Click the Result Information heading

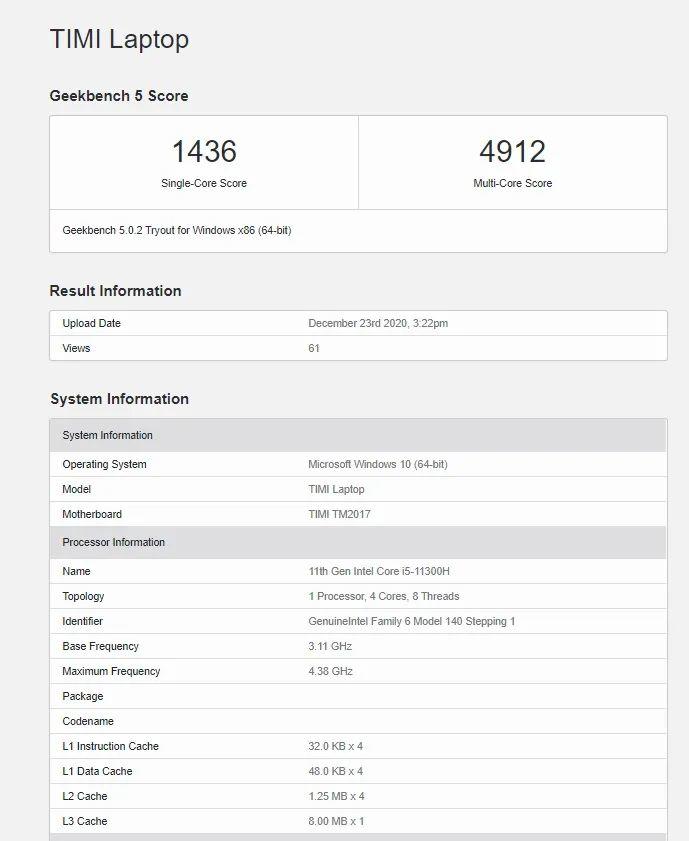pos(115,291)
